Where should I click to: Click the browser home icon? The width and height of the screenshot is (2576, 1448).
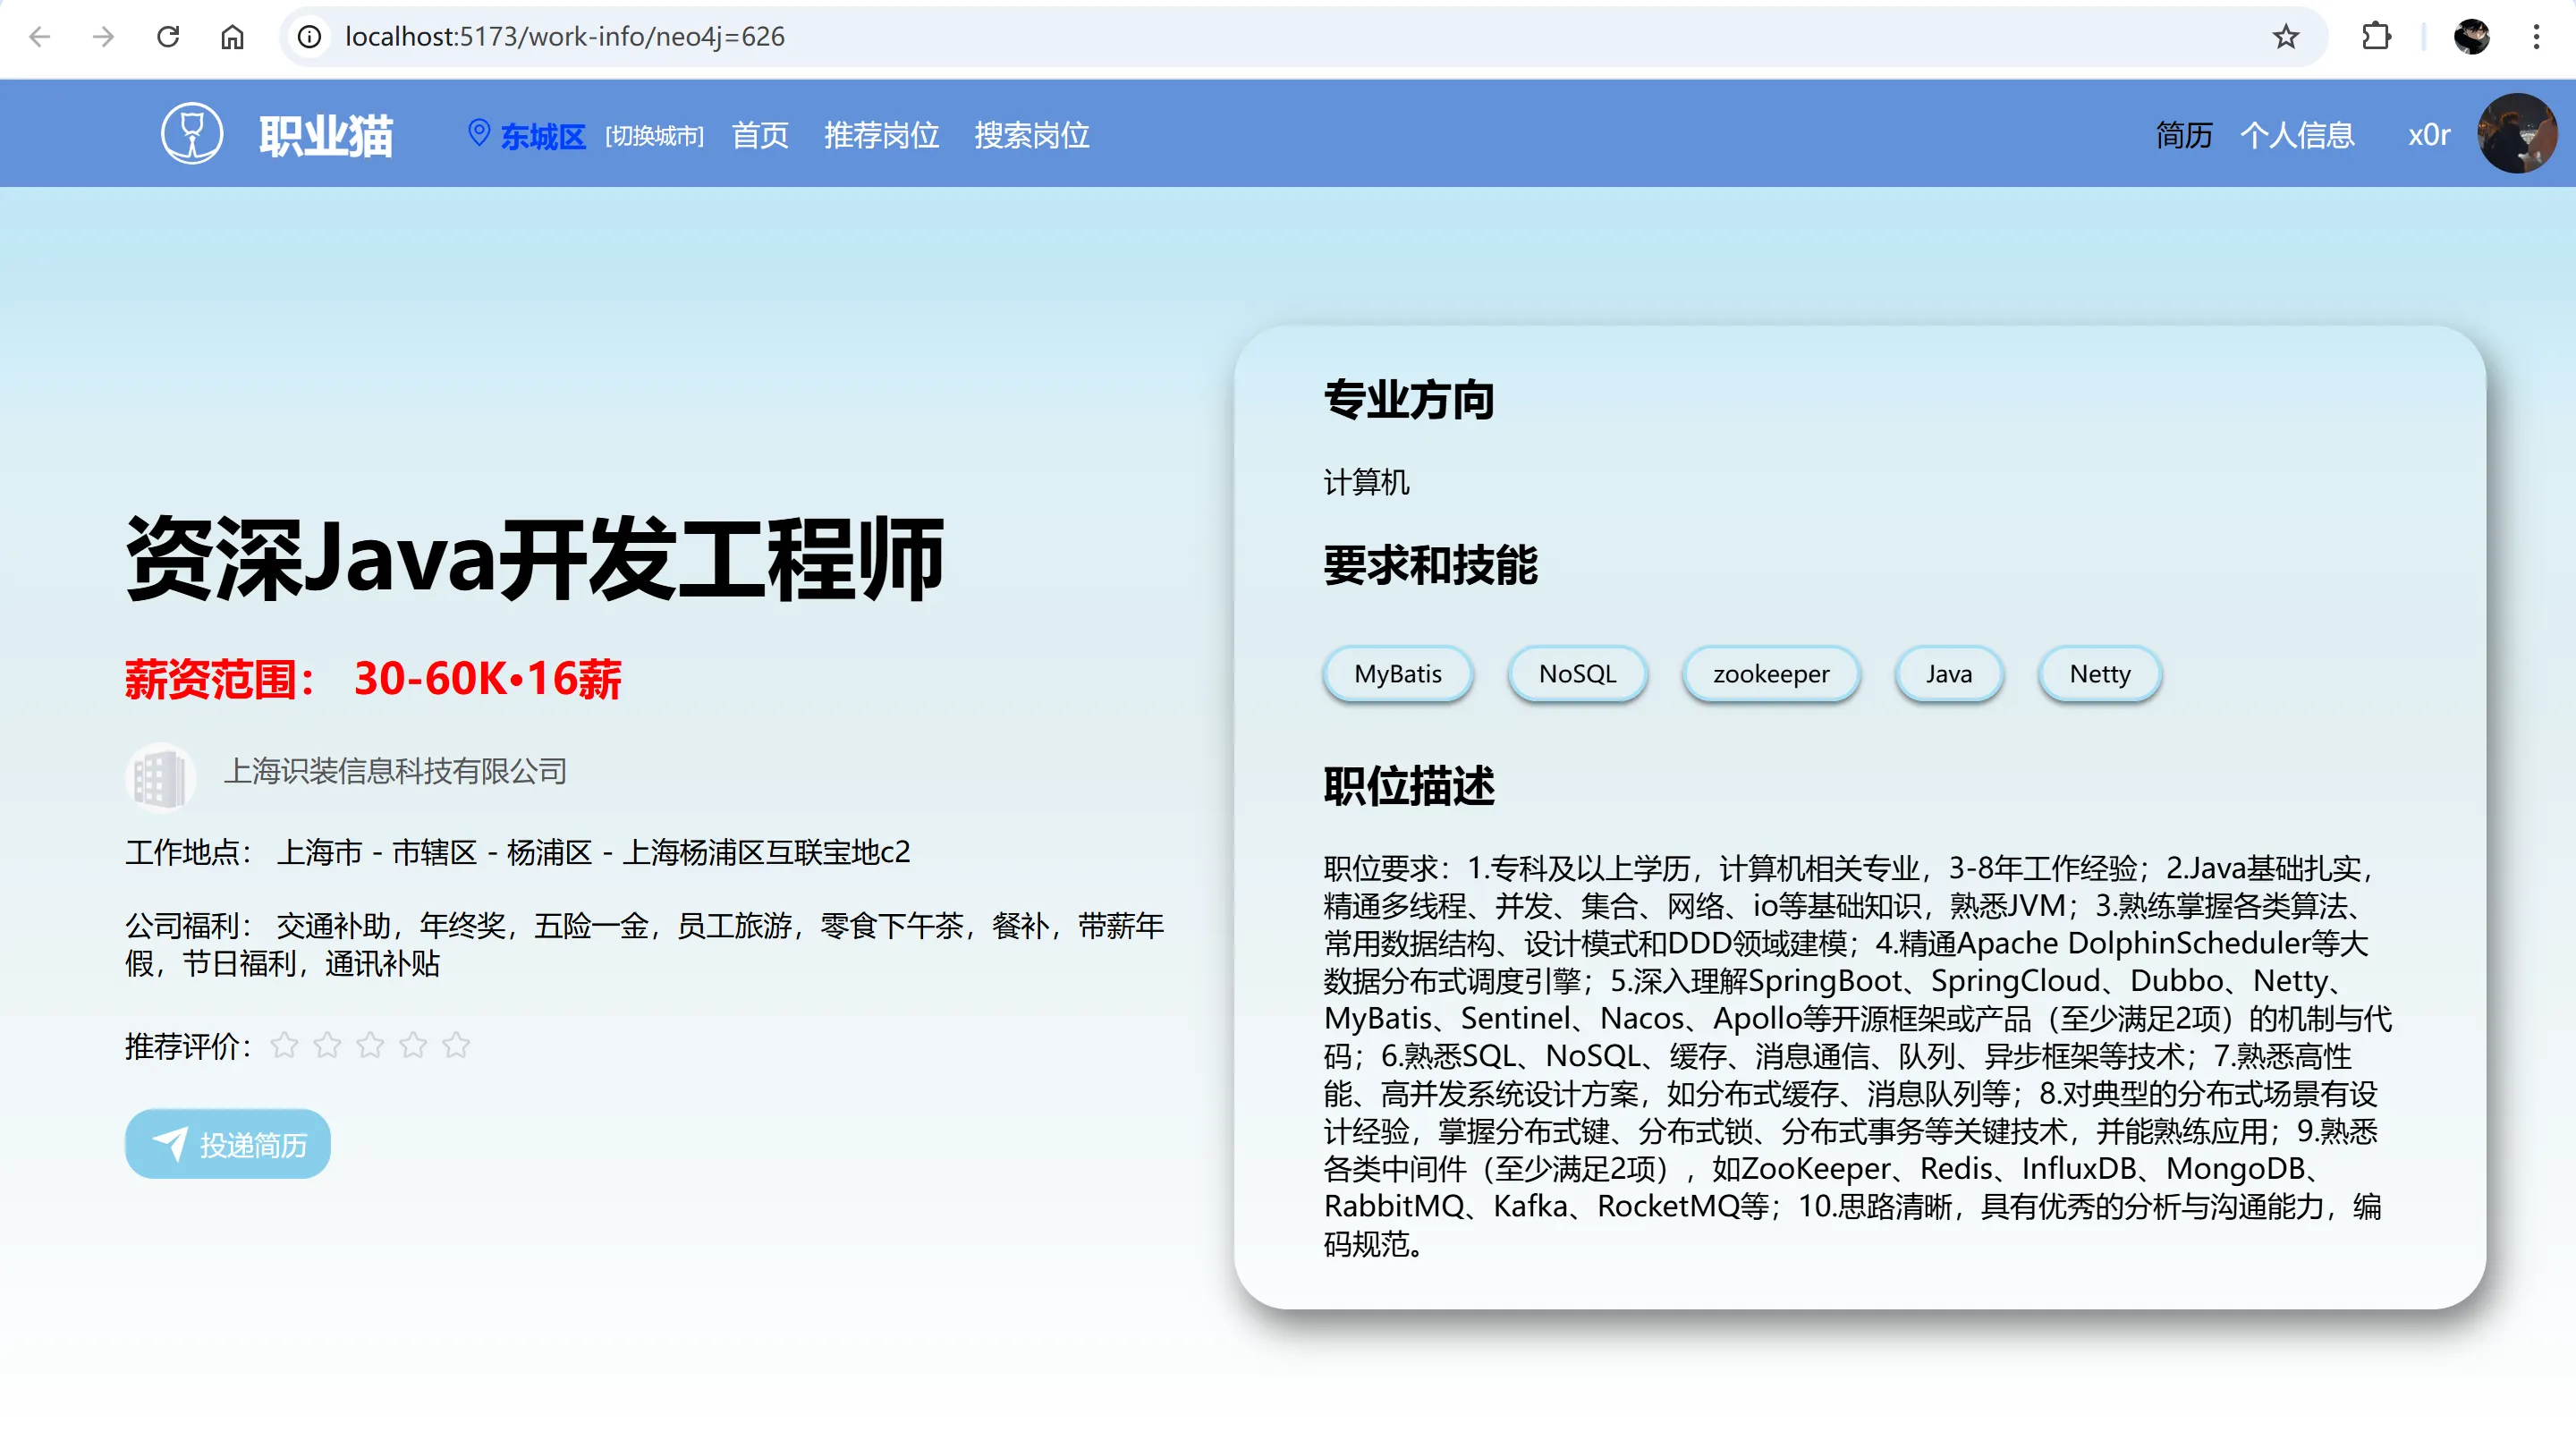pos(232,37)
